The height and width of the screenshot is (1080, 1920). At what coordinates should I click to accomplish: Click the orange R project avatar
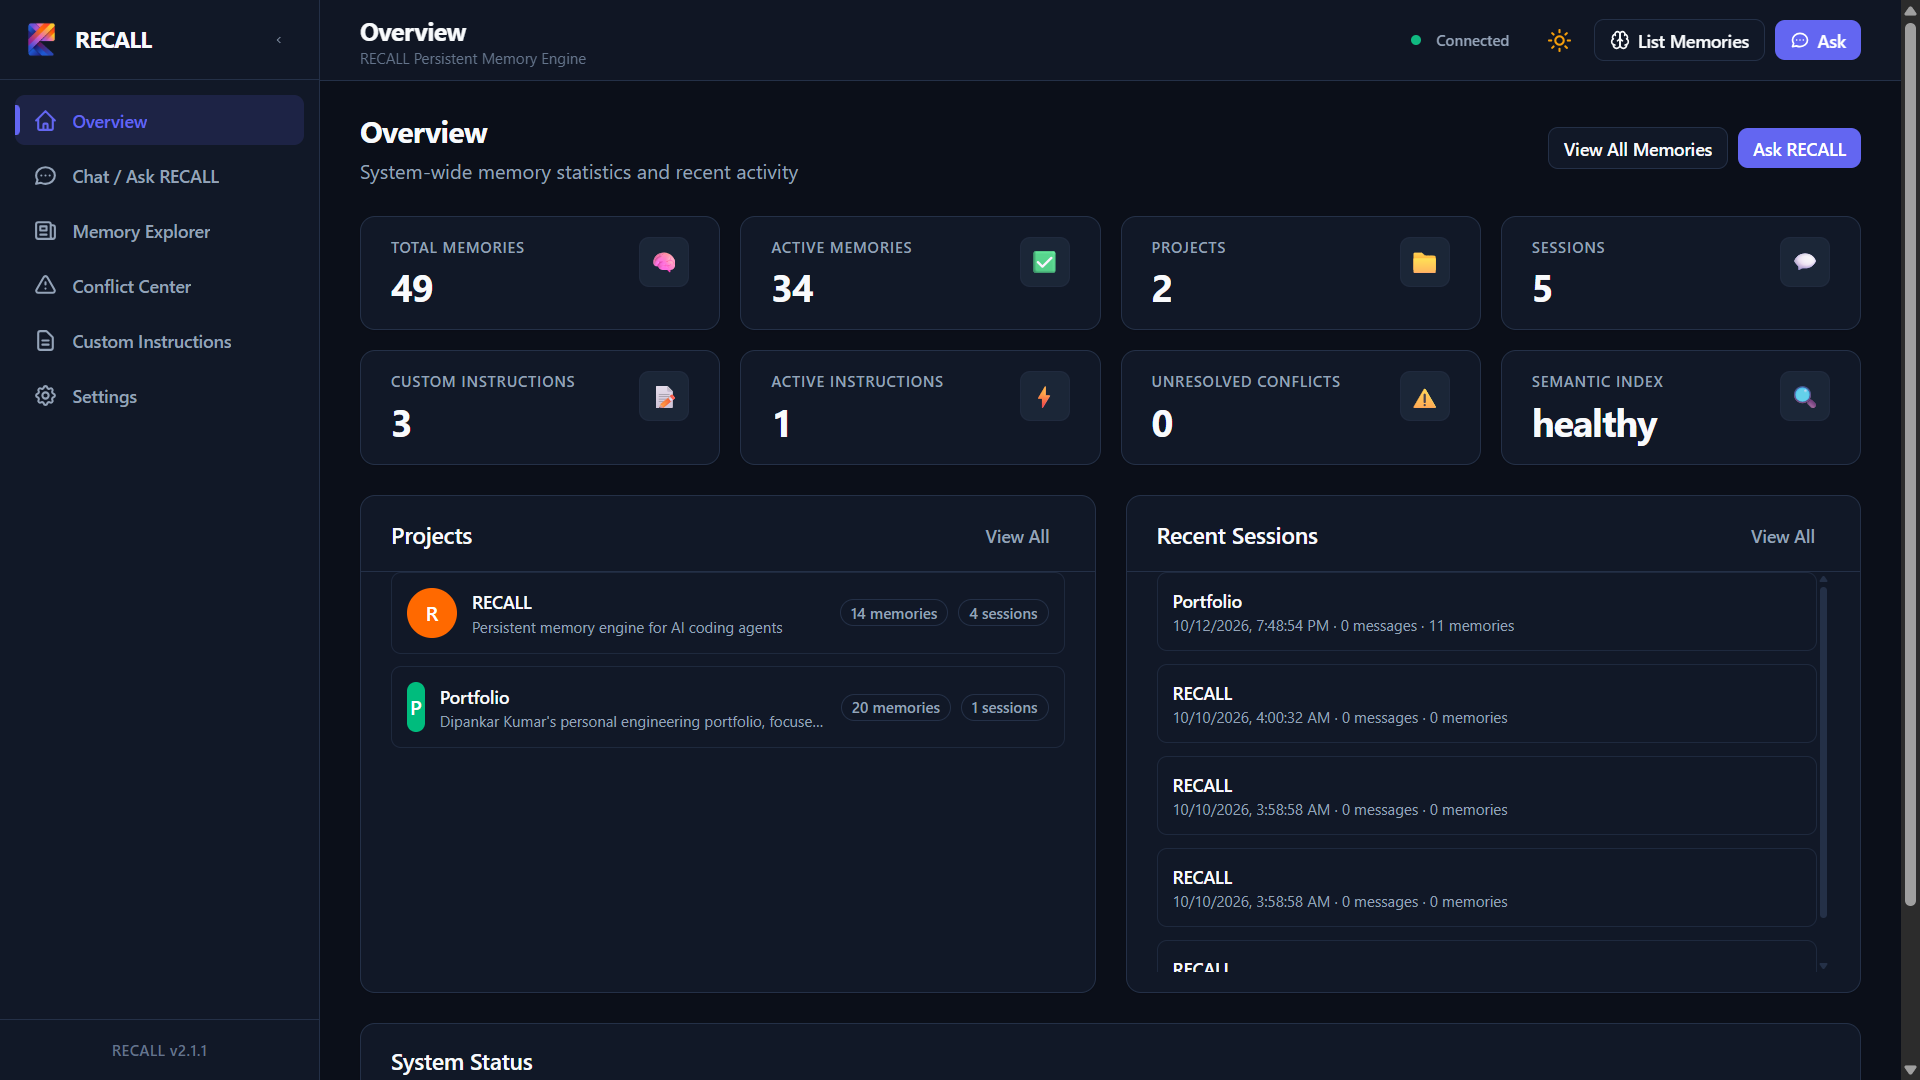(x=432, y=613)
